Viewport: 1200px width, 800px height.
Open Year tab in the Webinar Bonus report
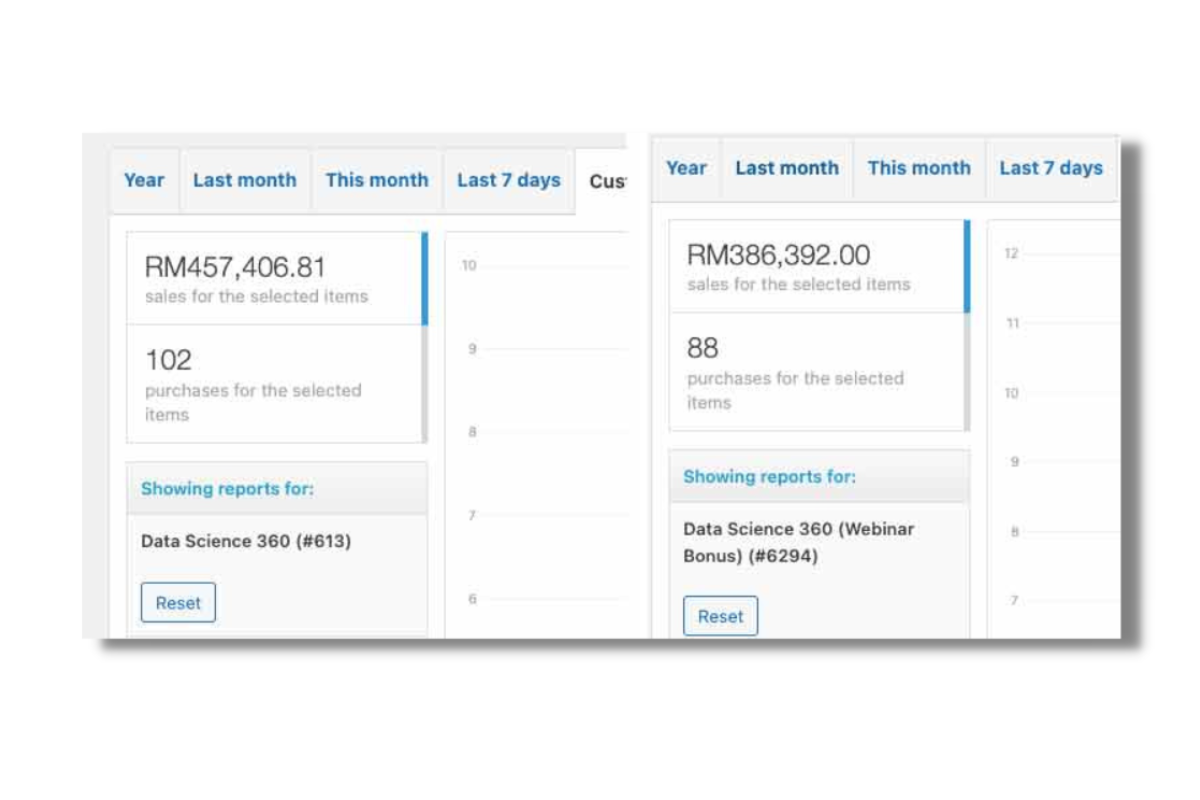(x=686, y=169)
